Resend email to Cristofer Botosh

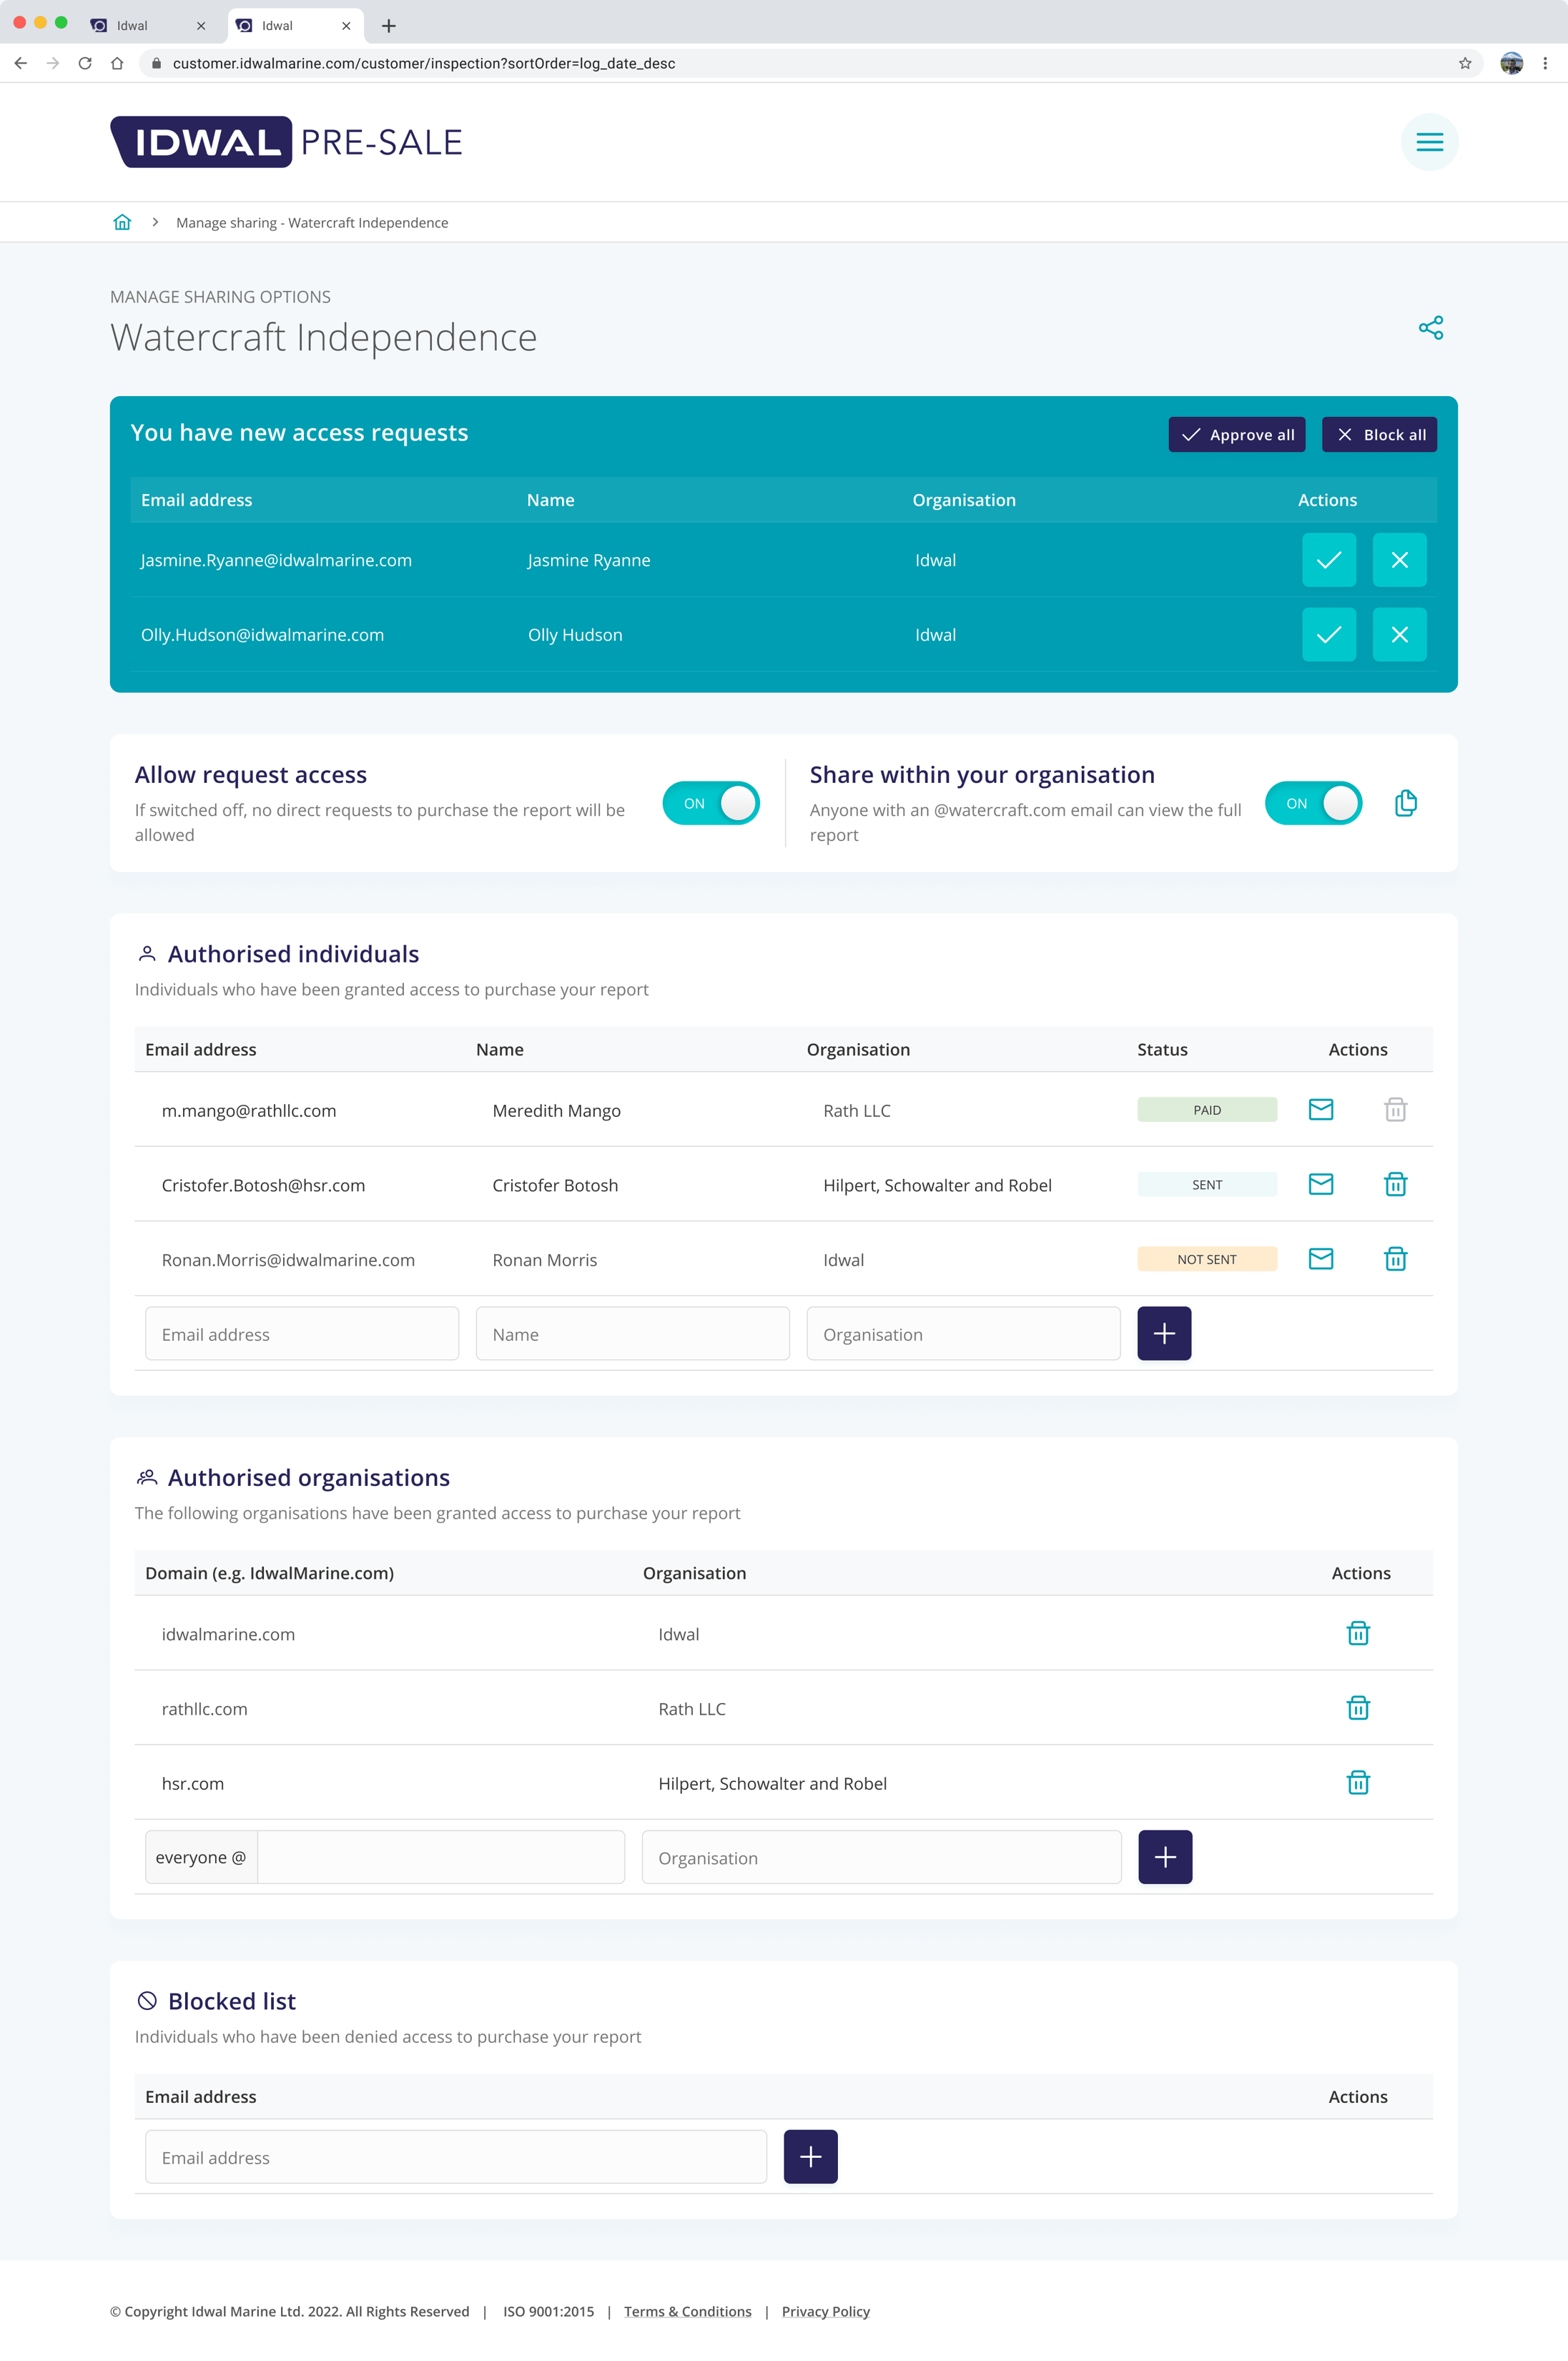click(x=1321, y=1184)
